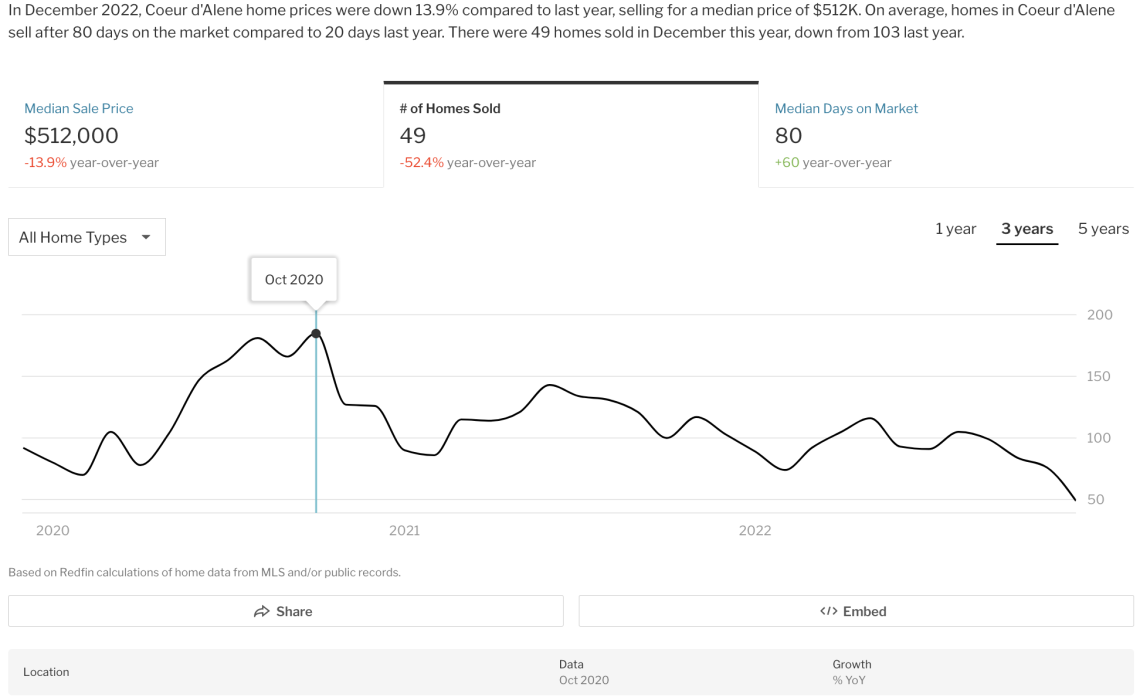This screenshot has height=700, width=1140.
Task: Open the All Home Types dropdown
Action: coord(87,237)
